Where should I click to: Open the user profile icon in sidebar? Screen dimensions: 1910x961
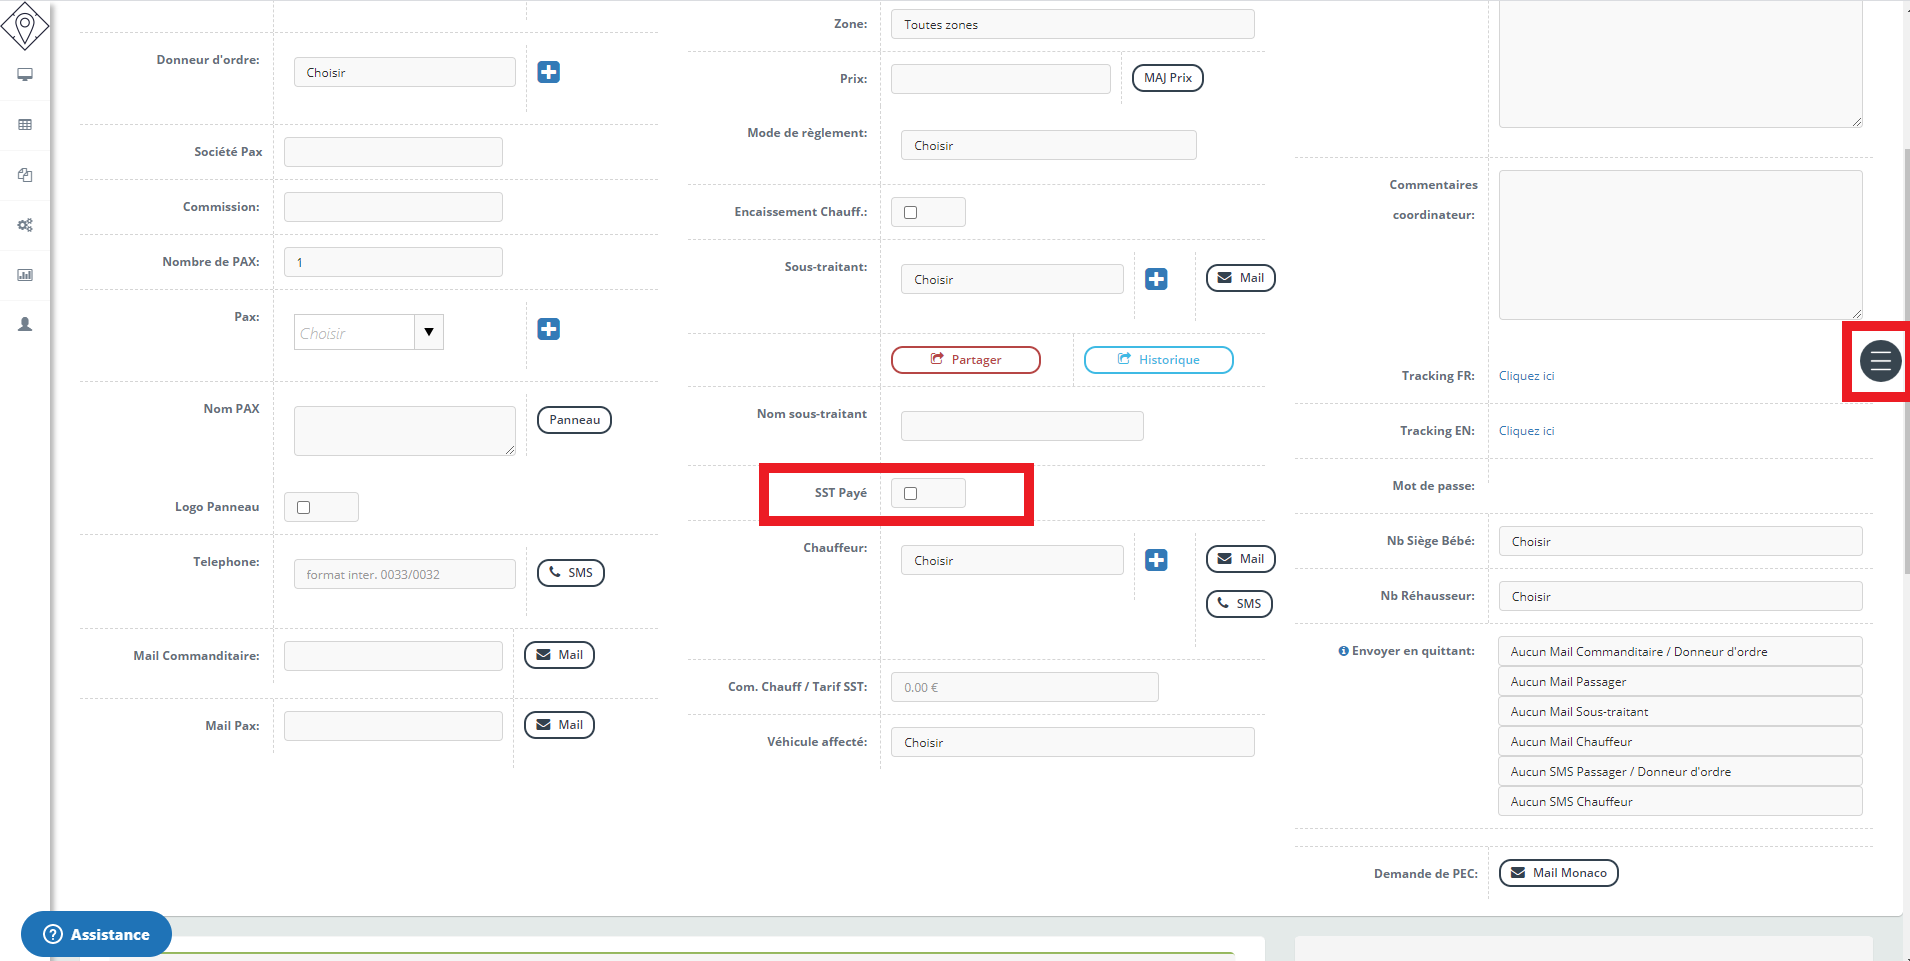[25, 325]
